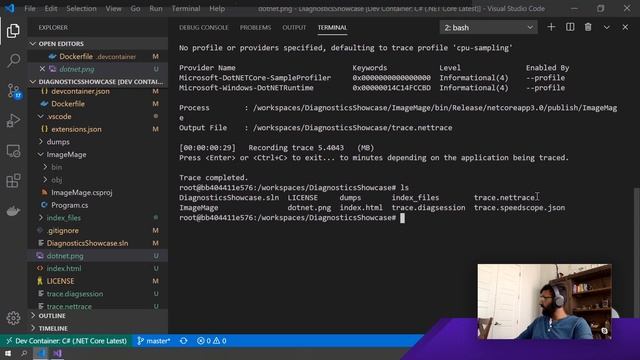640x360 pixels.
Task: Open Source Control view with badge
Action: click(13, 91)
